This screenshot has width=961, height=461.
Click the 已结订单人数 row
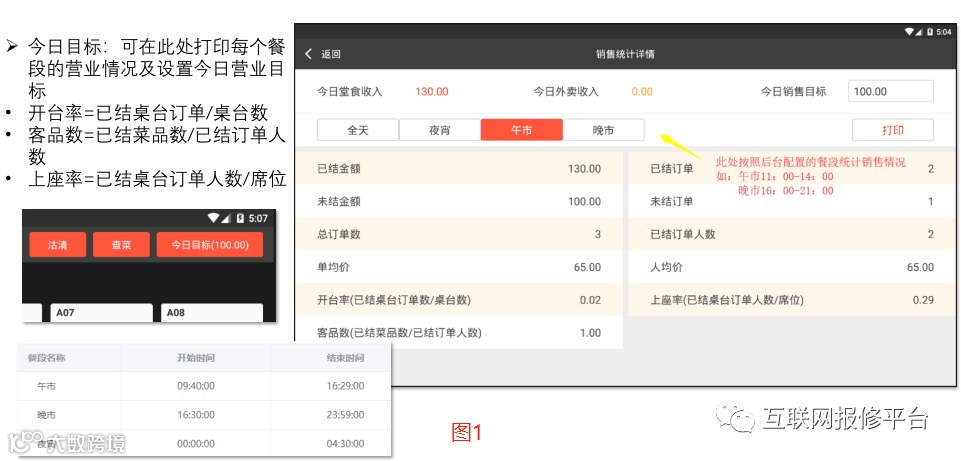[791, 234]
